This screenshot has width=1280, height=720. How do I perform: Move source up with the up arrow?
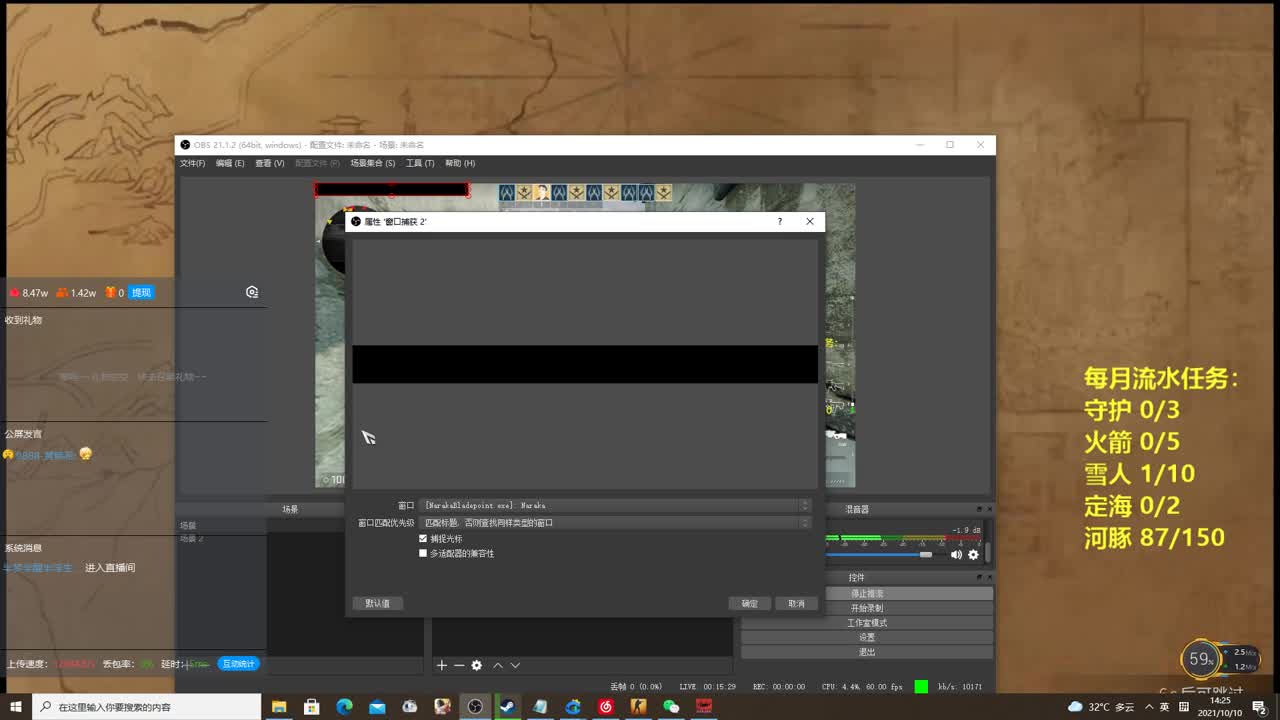click(x=498, y=665)
